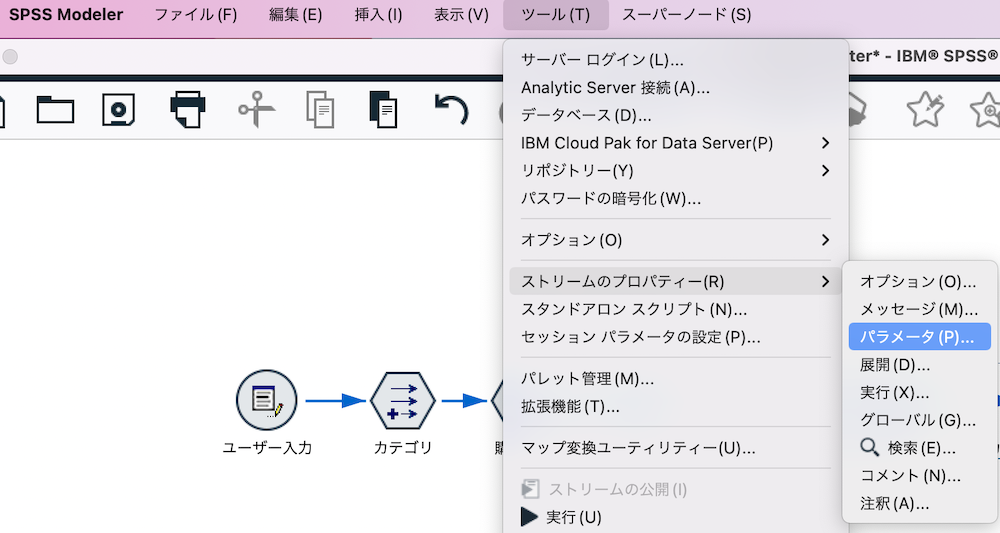1000x533 pixels.
Task: Click the paste toolbar icon
Action: [384, 110]
